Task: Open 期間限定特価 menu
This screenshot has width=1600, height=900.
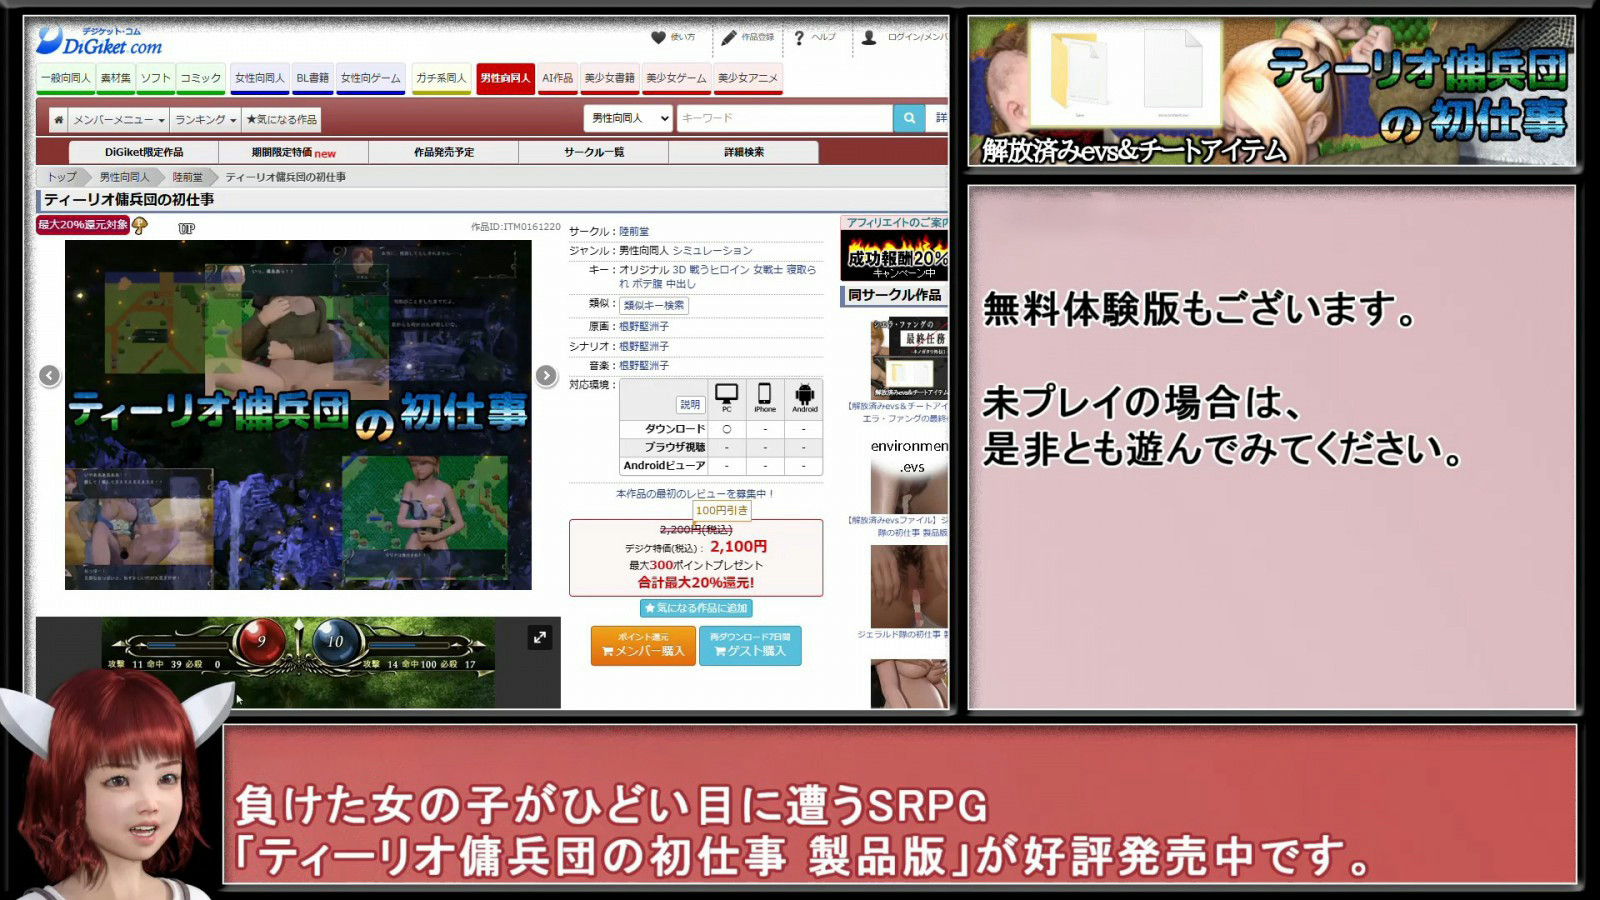Action: (x=294, y=152)
